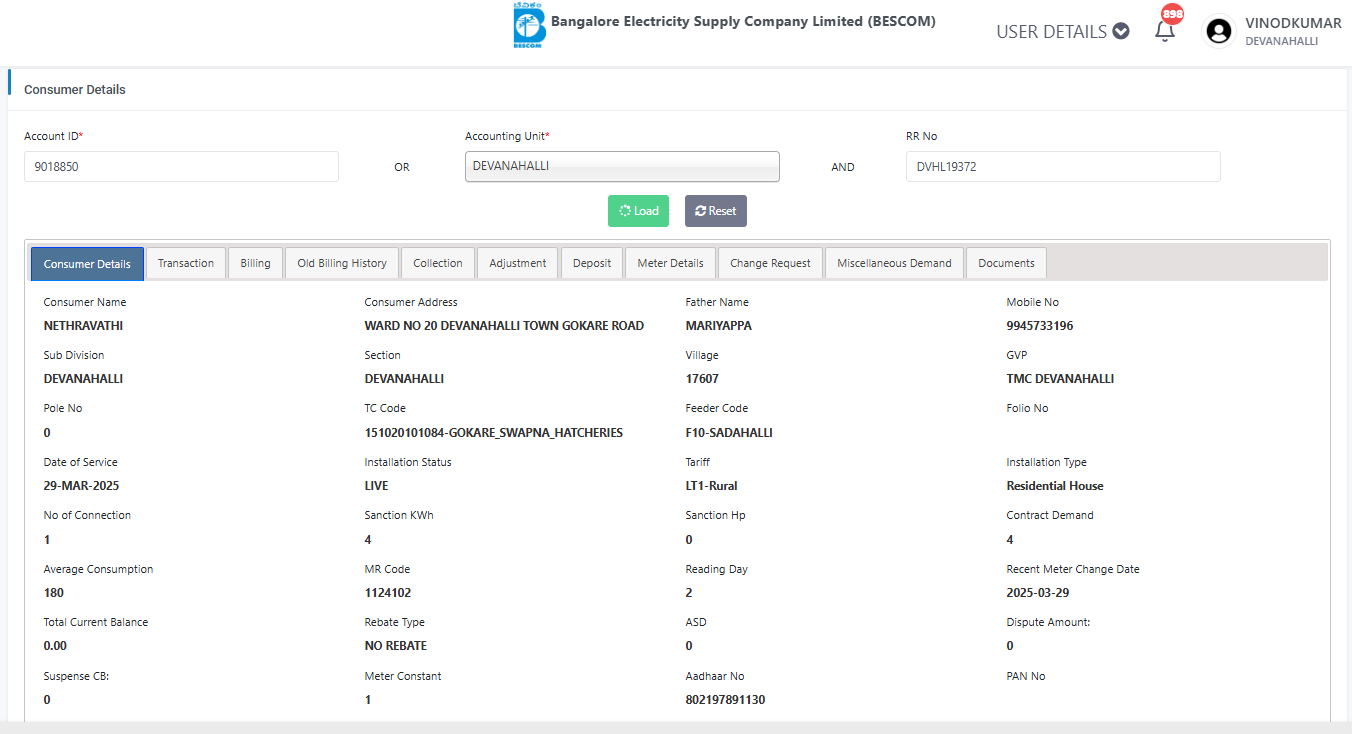Image resolution: width=1352 pixels, height=734 pixels.
Task: Open the Old Billing History tab
Action: 342,263
